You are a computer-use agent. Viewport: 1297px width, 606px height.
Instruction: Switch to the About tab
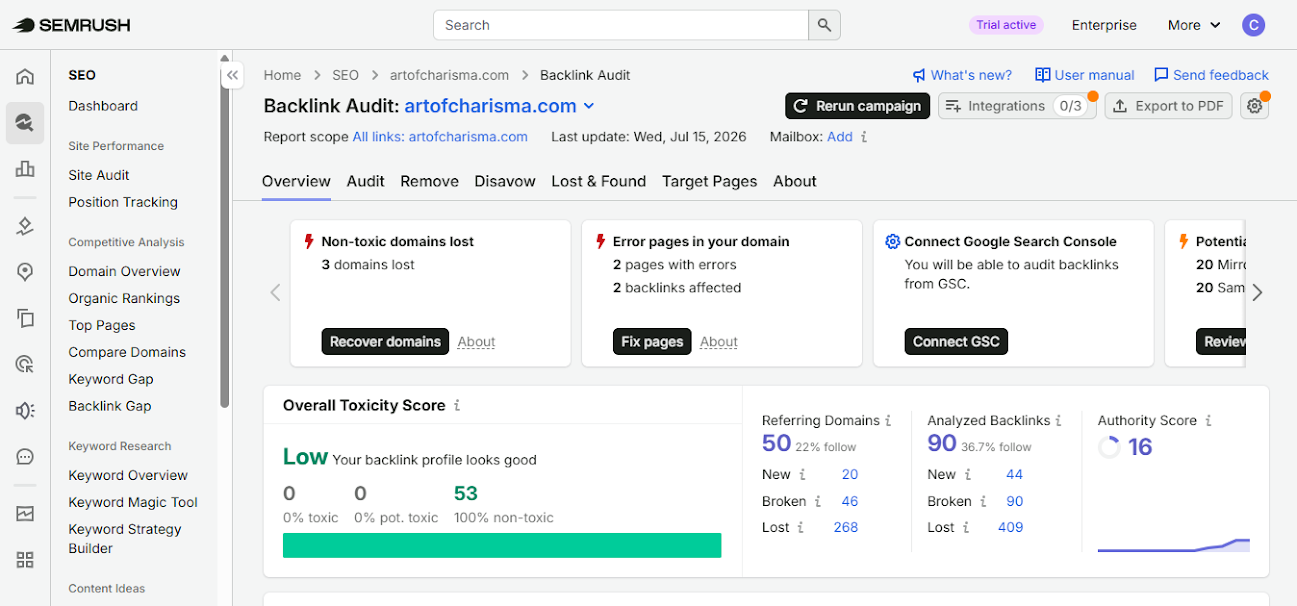[x=795, y=181]
